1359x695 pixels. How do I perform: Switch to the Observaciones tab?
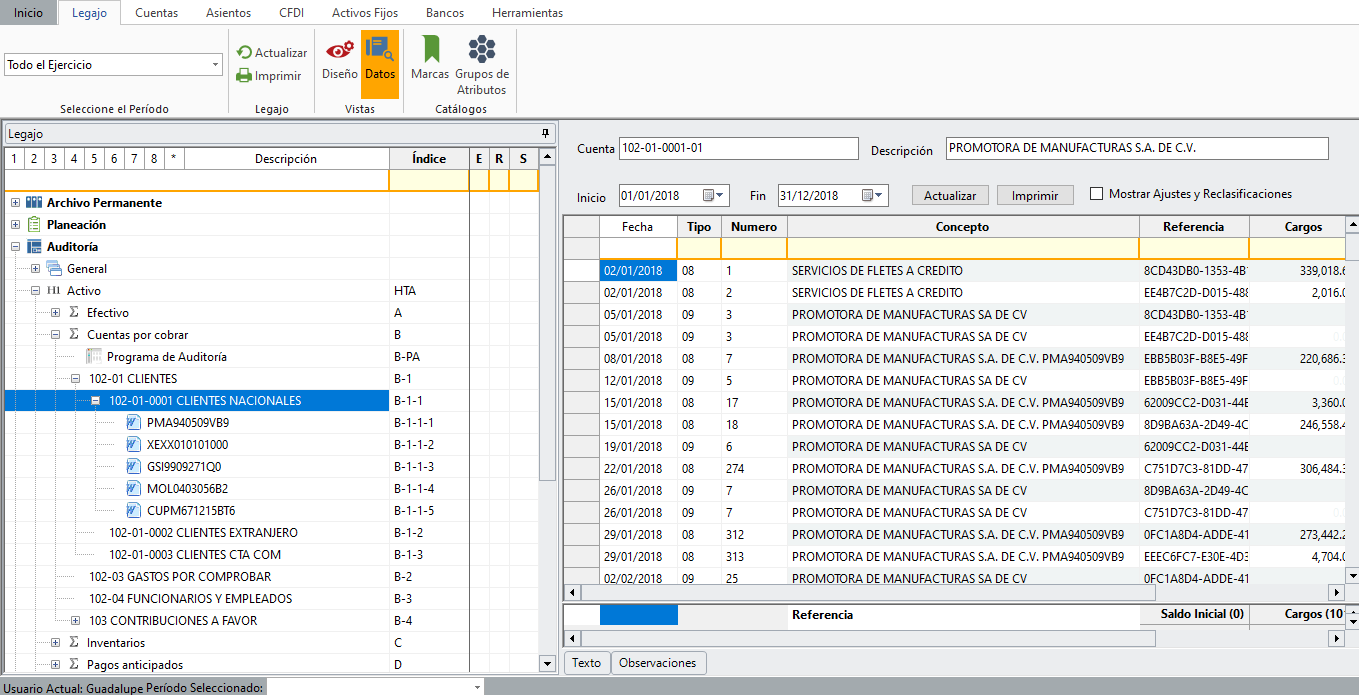657,663
